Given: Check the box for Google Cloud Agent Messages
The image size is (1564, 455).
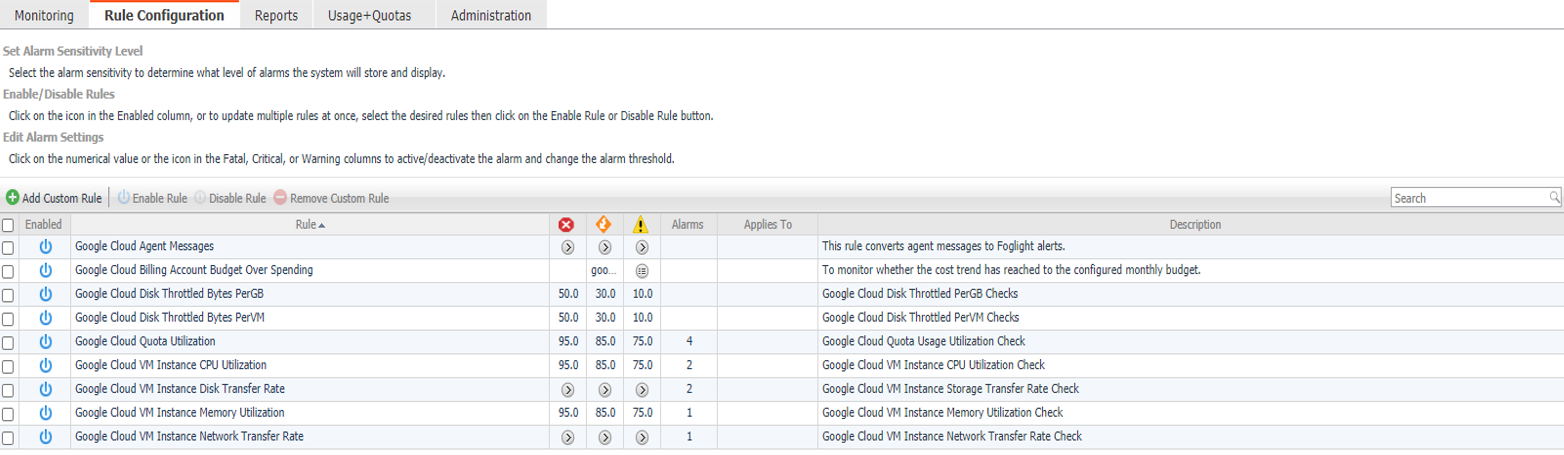Looking at the screenshot, I should pos(8,247).
